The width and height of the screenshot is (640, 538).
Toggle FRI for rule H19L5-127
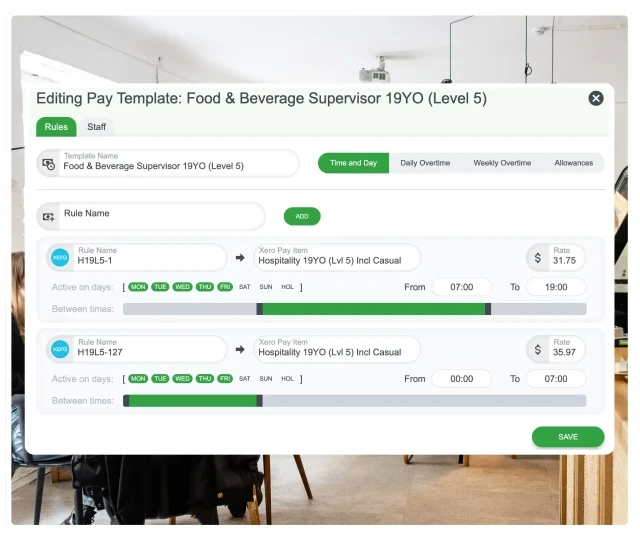[x=225, y=379]
